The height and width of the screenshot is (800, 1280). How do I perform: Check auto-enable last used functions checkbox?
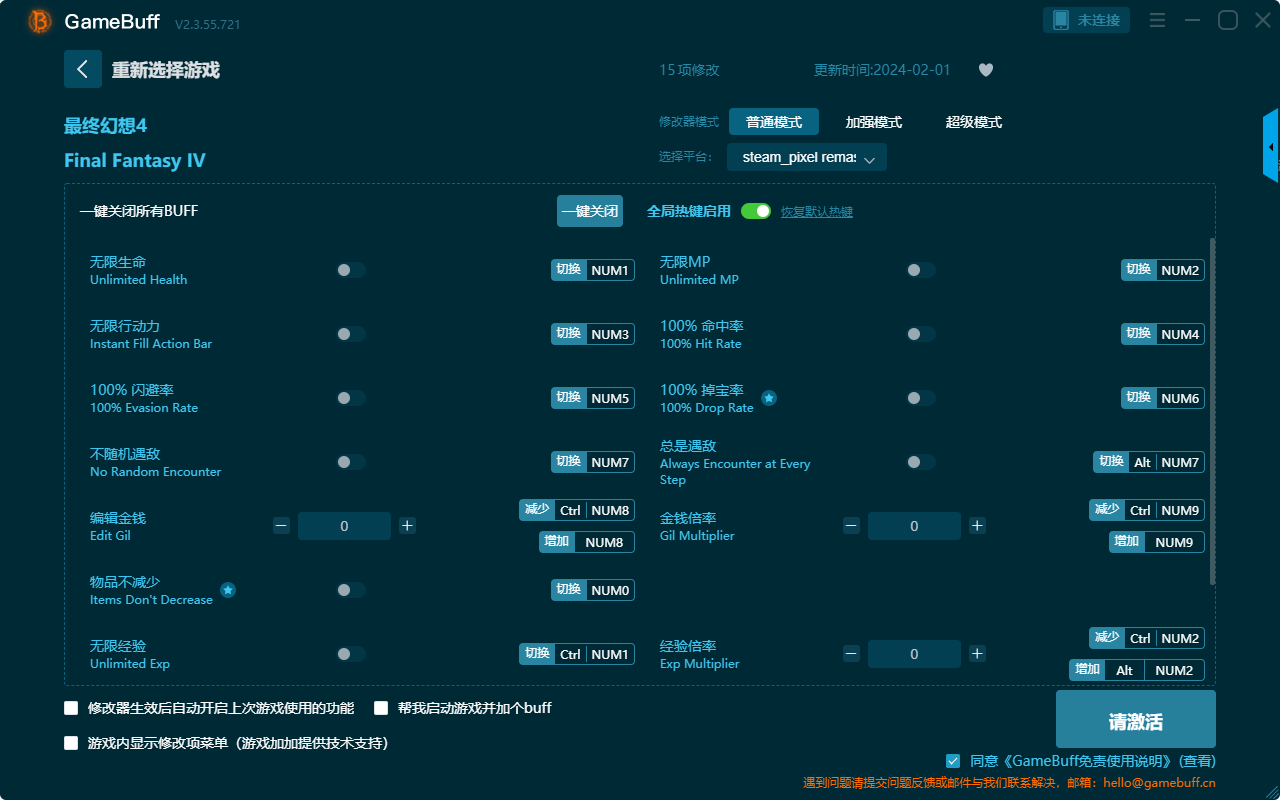coord(71,708)
